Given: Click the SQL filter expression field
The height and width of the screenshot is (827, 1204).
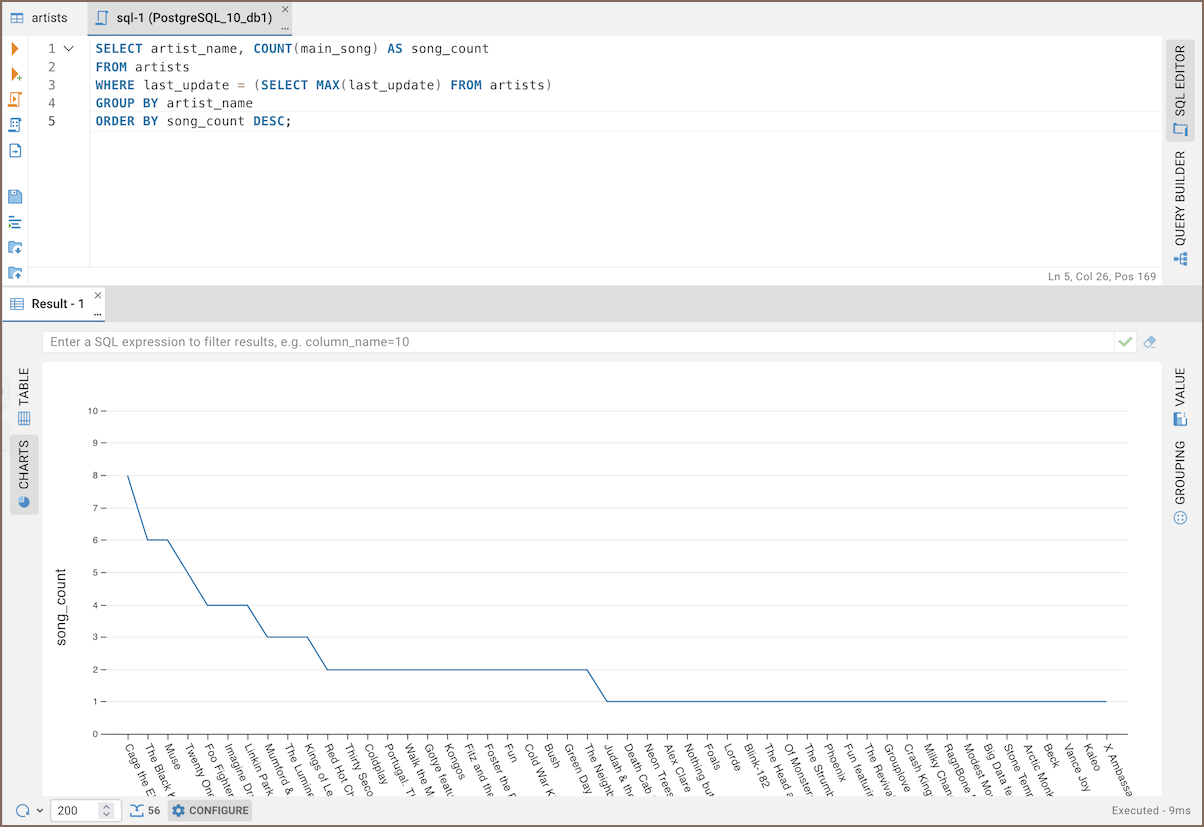Looking at the screenshot, I should click(x=577, y=342).
